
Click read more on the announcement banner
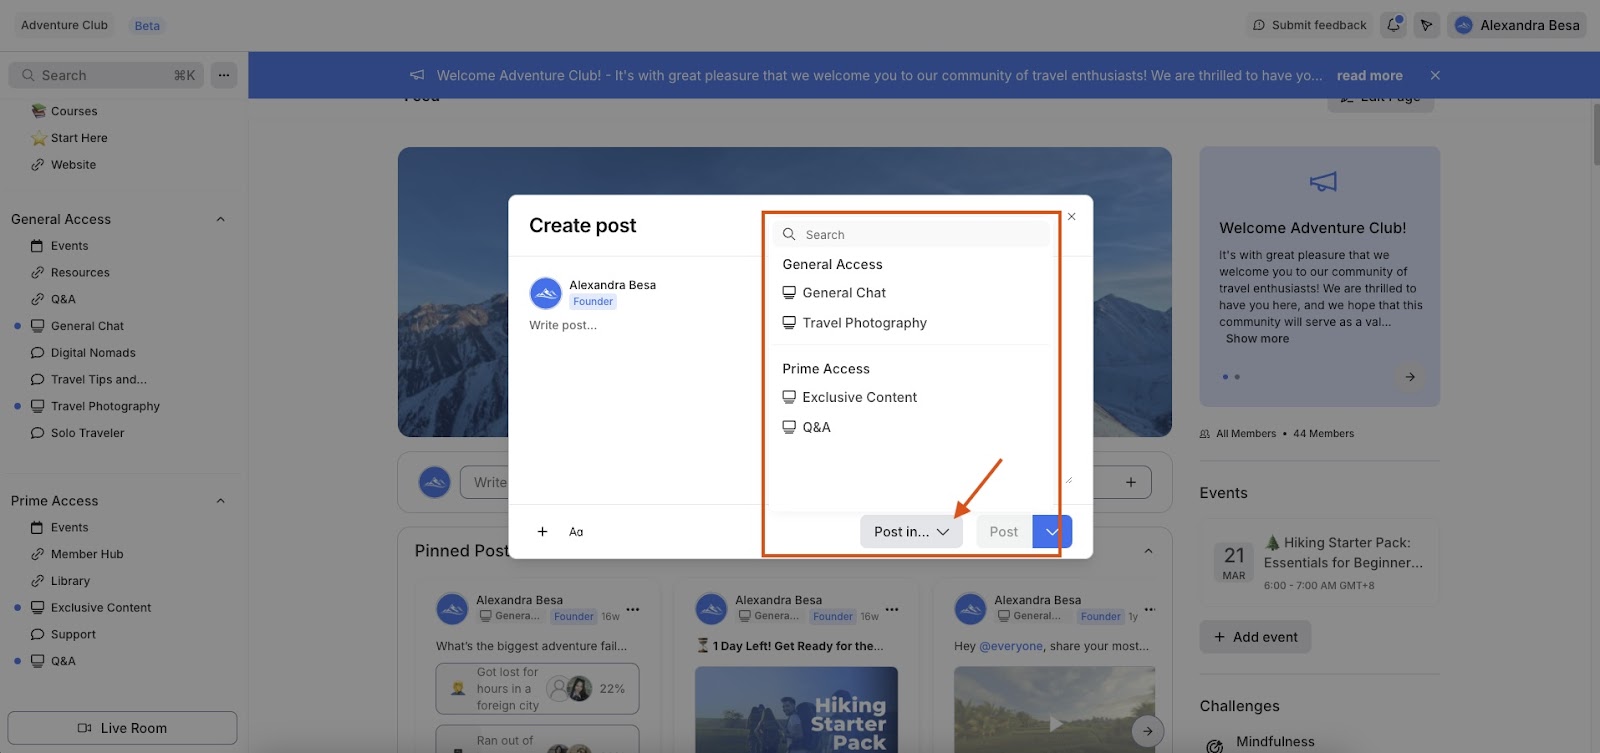[1369, 76]
